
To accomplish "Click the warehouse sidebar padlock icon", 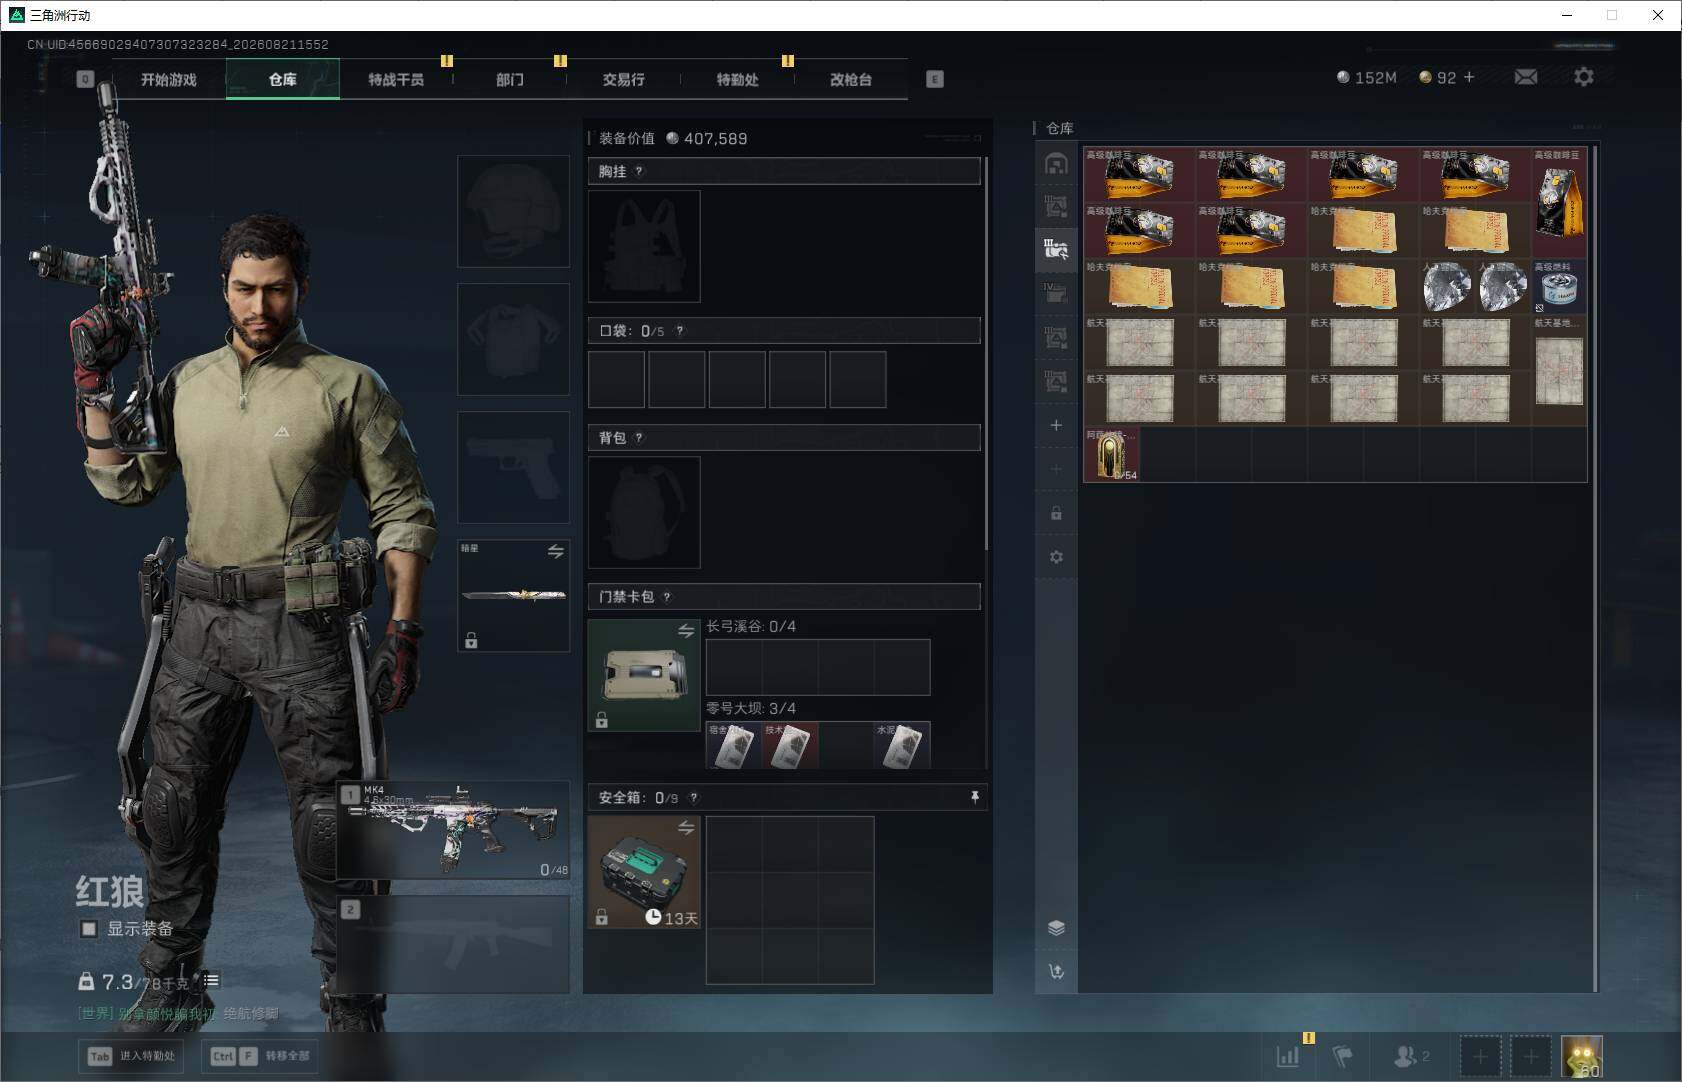I will tap(1056, 513).
